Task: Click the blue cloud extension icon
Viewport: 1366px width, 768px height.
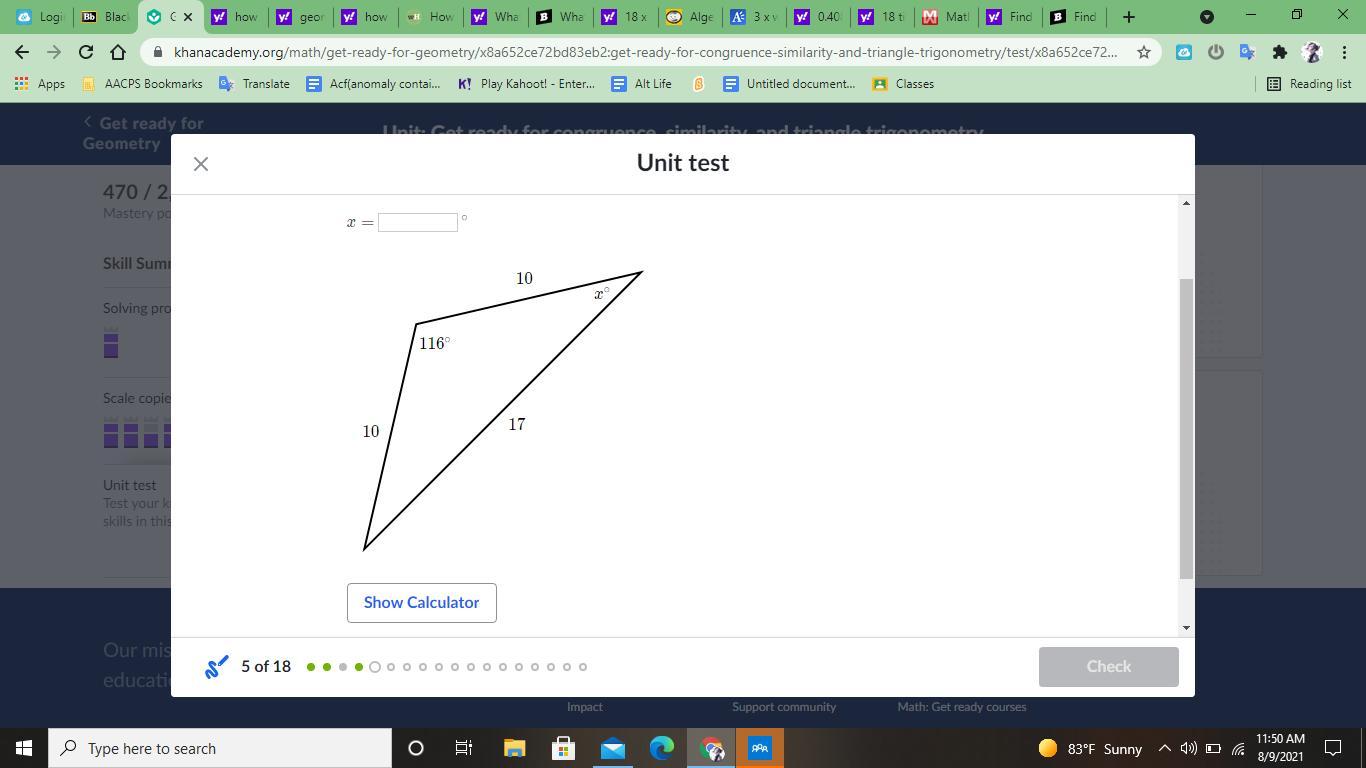Action: click(x=1184, y=52)
